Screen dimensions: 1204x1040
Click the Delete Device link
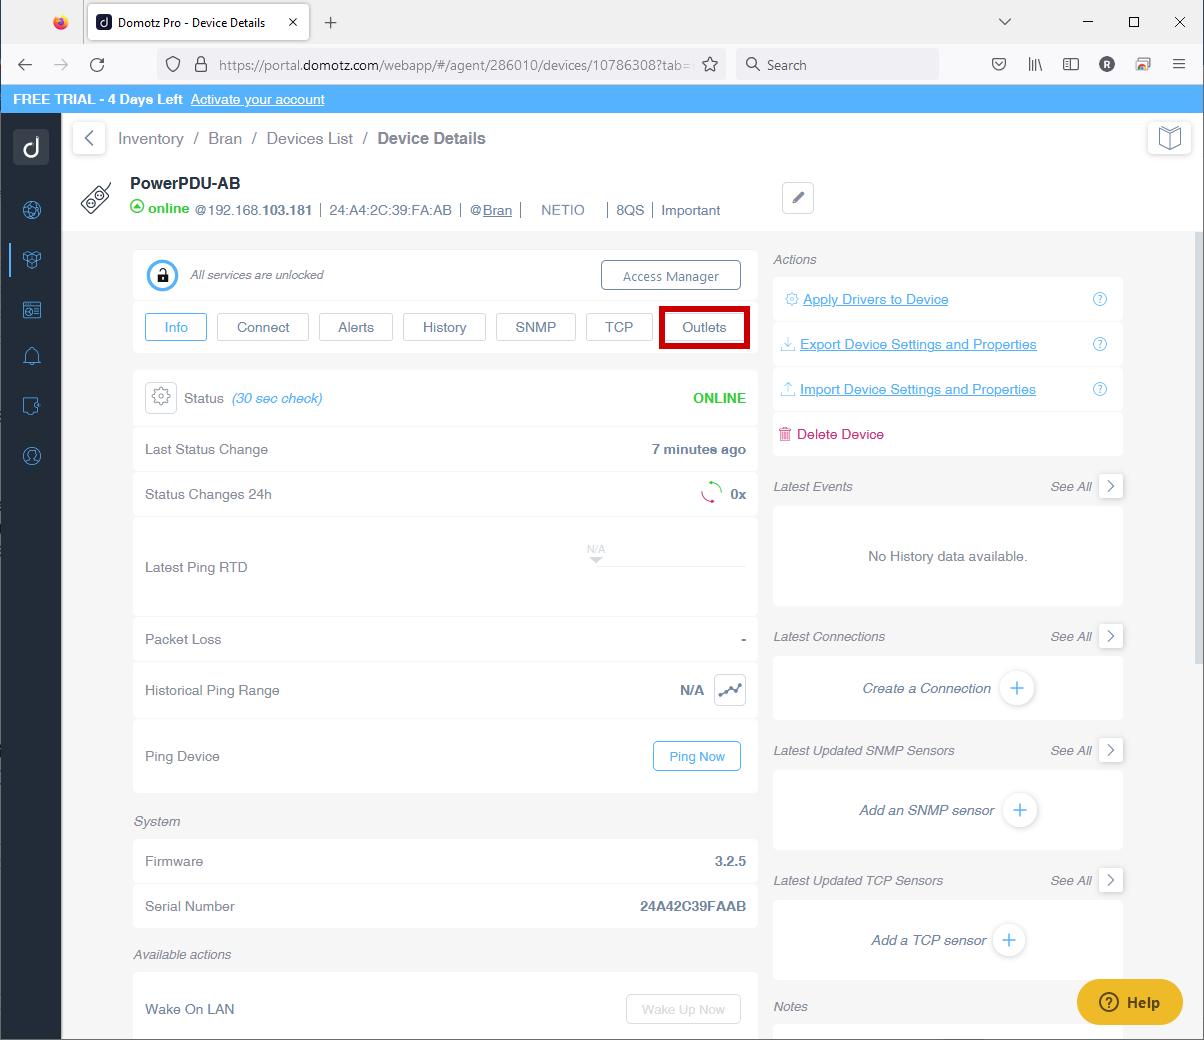coord(840,434)
